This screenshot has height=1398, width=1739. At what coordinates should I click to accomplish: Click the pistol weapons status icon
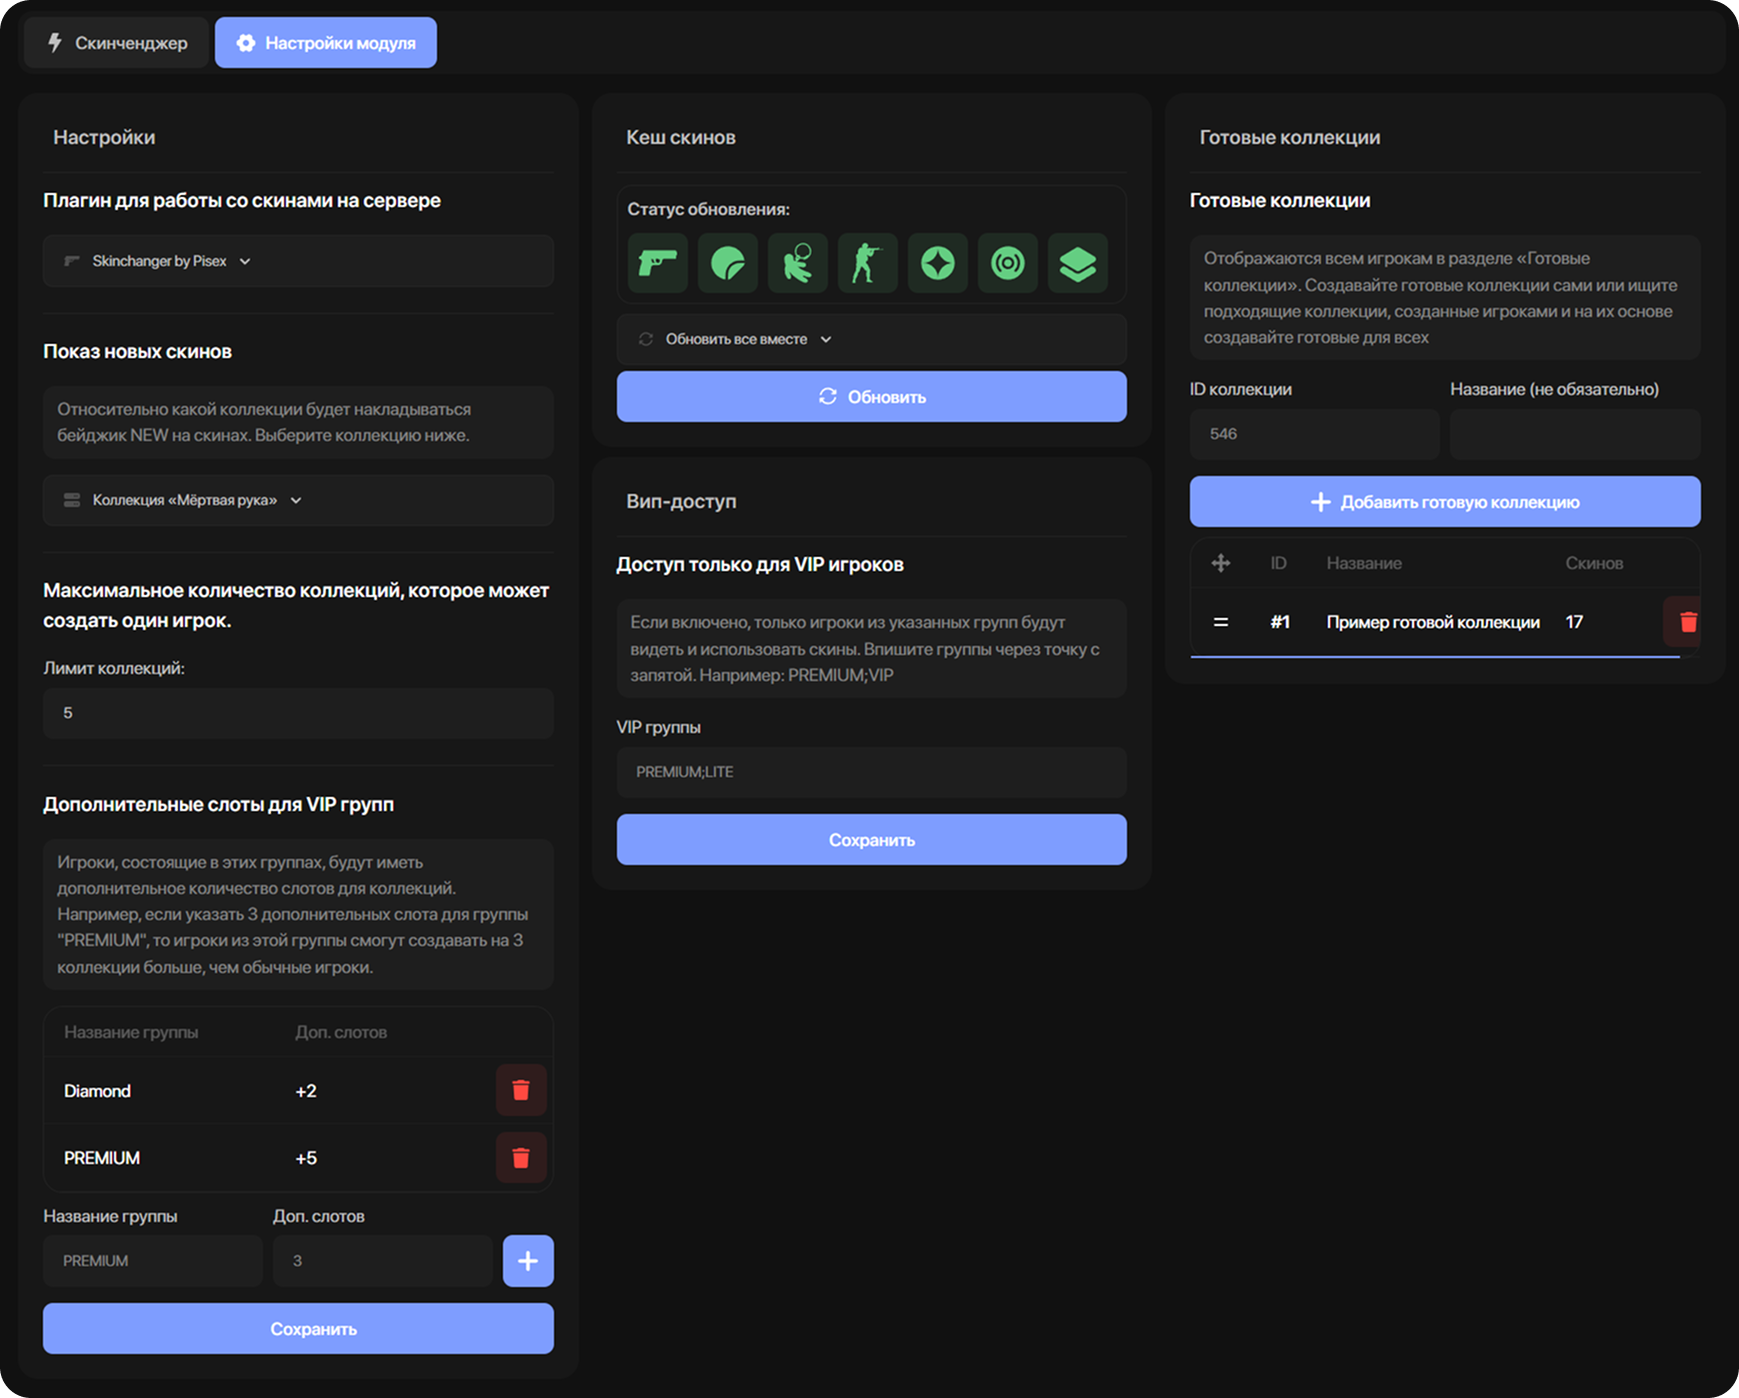(x=658, y=263)
